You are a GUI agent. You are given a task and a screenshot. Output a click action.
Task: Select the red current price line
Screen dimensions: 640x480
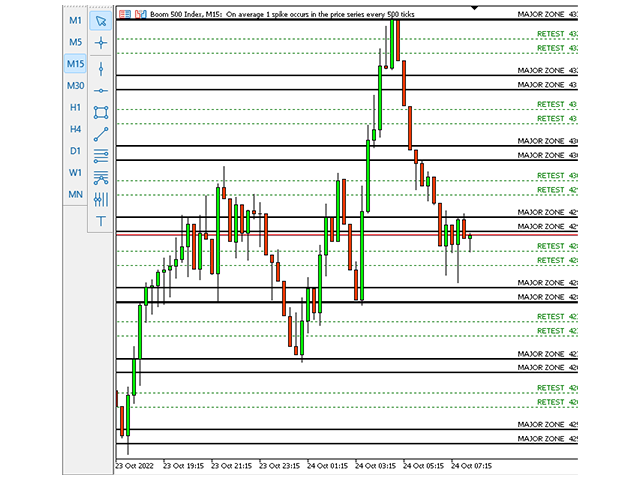[x=347, y=235]
